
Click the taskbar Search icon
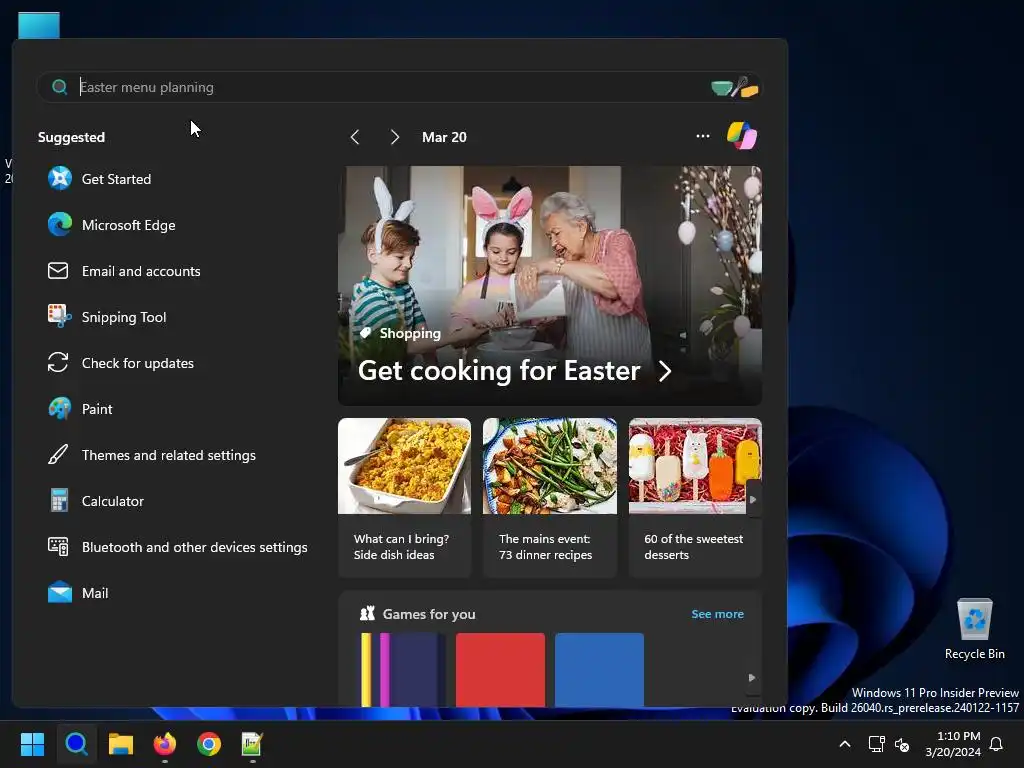(x=76, y=744)
